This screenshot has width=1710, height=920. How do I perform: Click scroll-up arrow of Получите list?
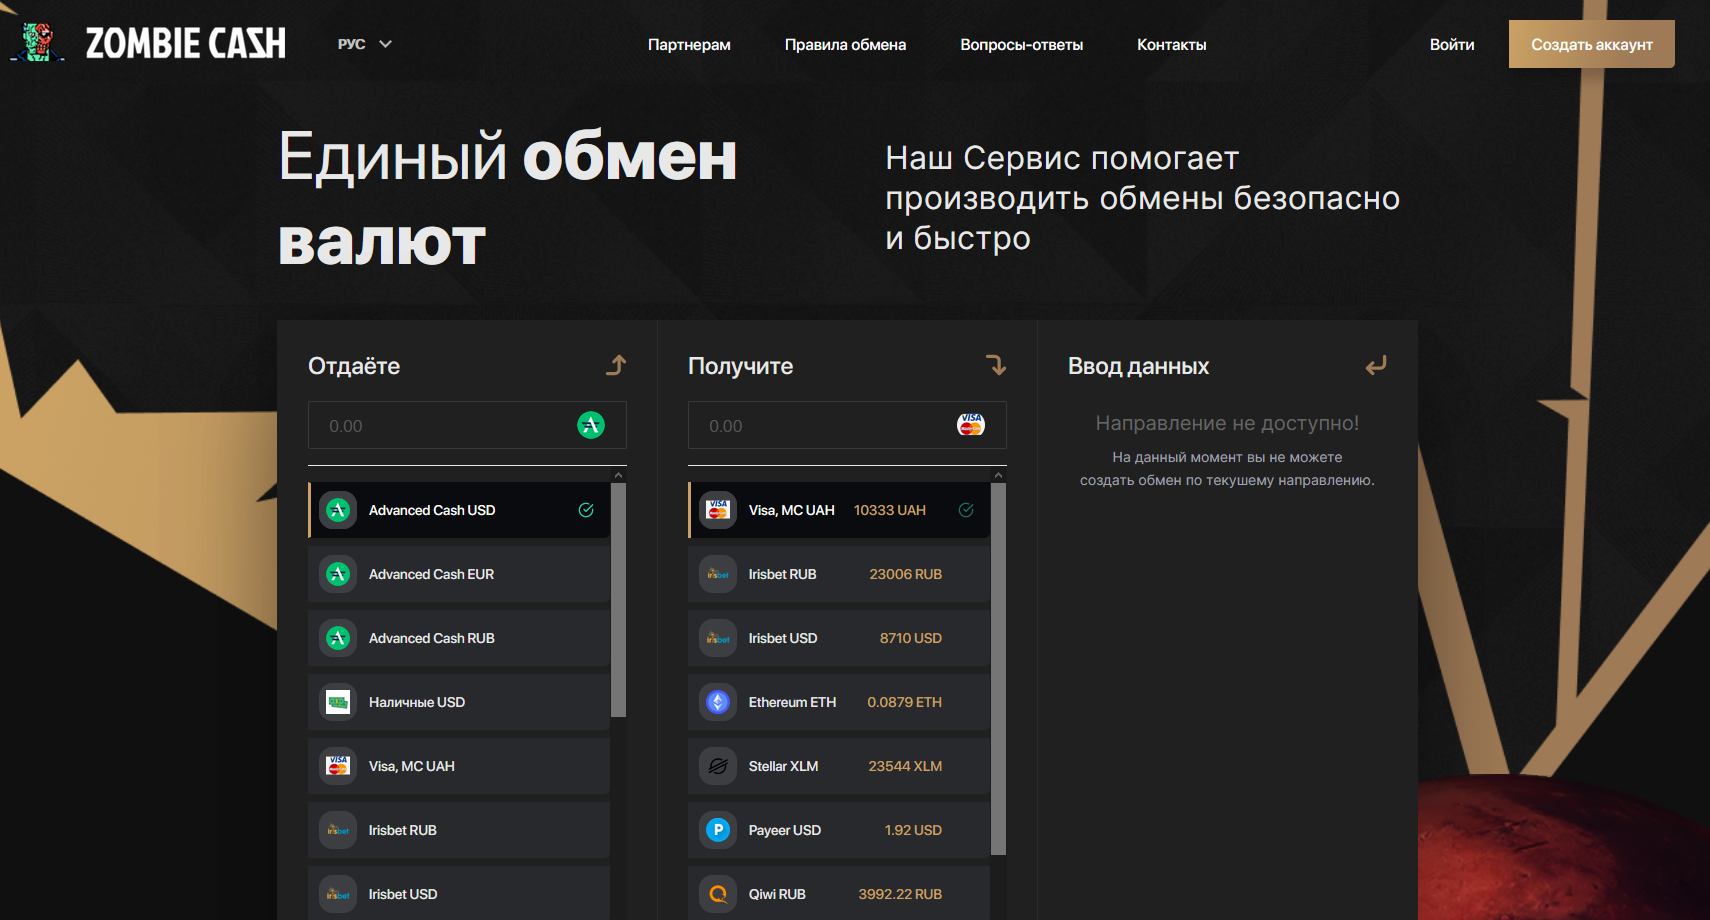click(998, 475)
